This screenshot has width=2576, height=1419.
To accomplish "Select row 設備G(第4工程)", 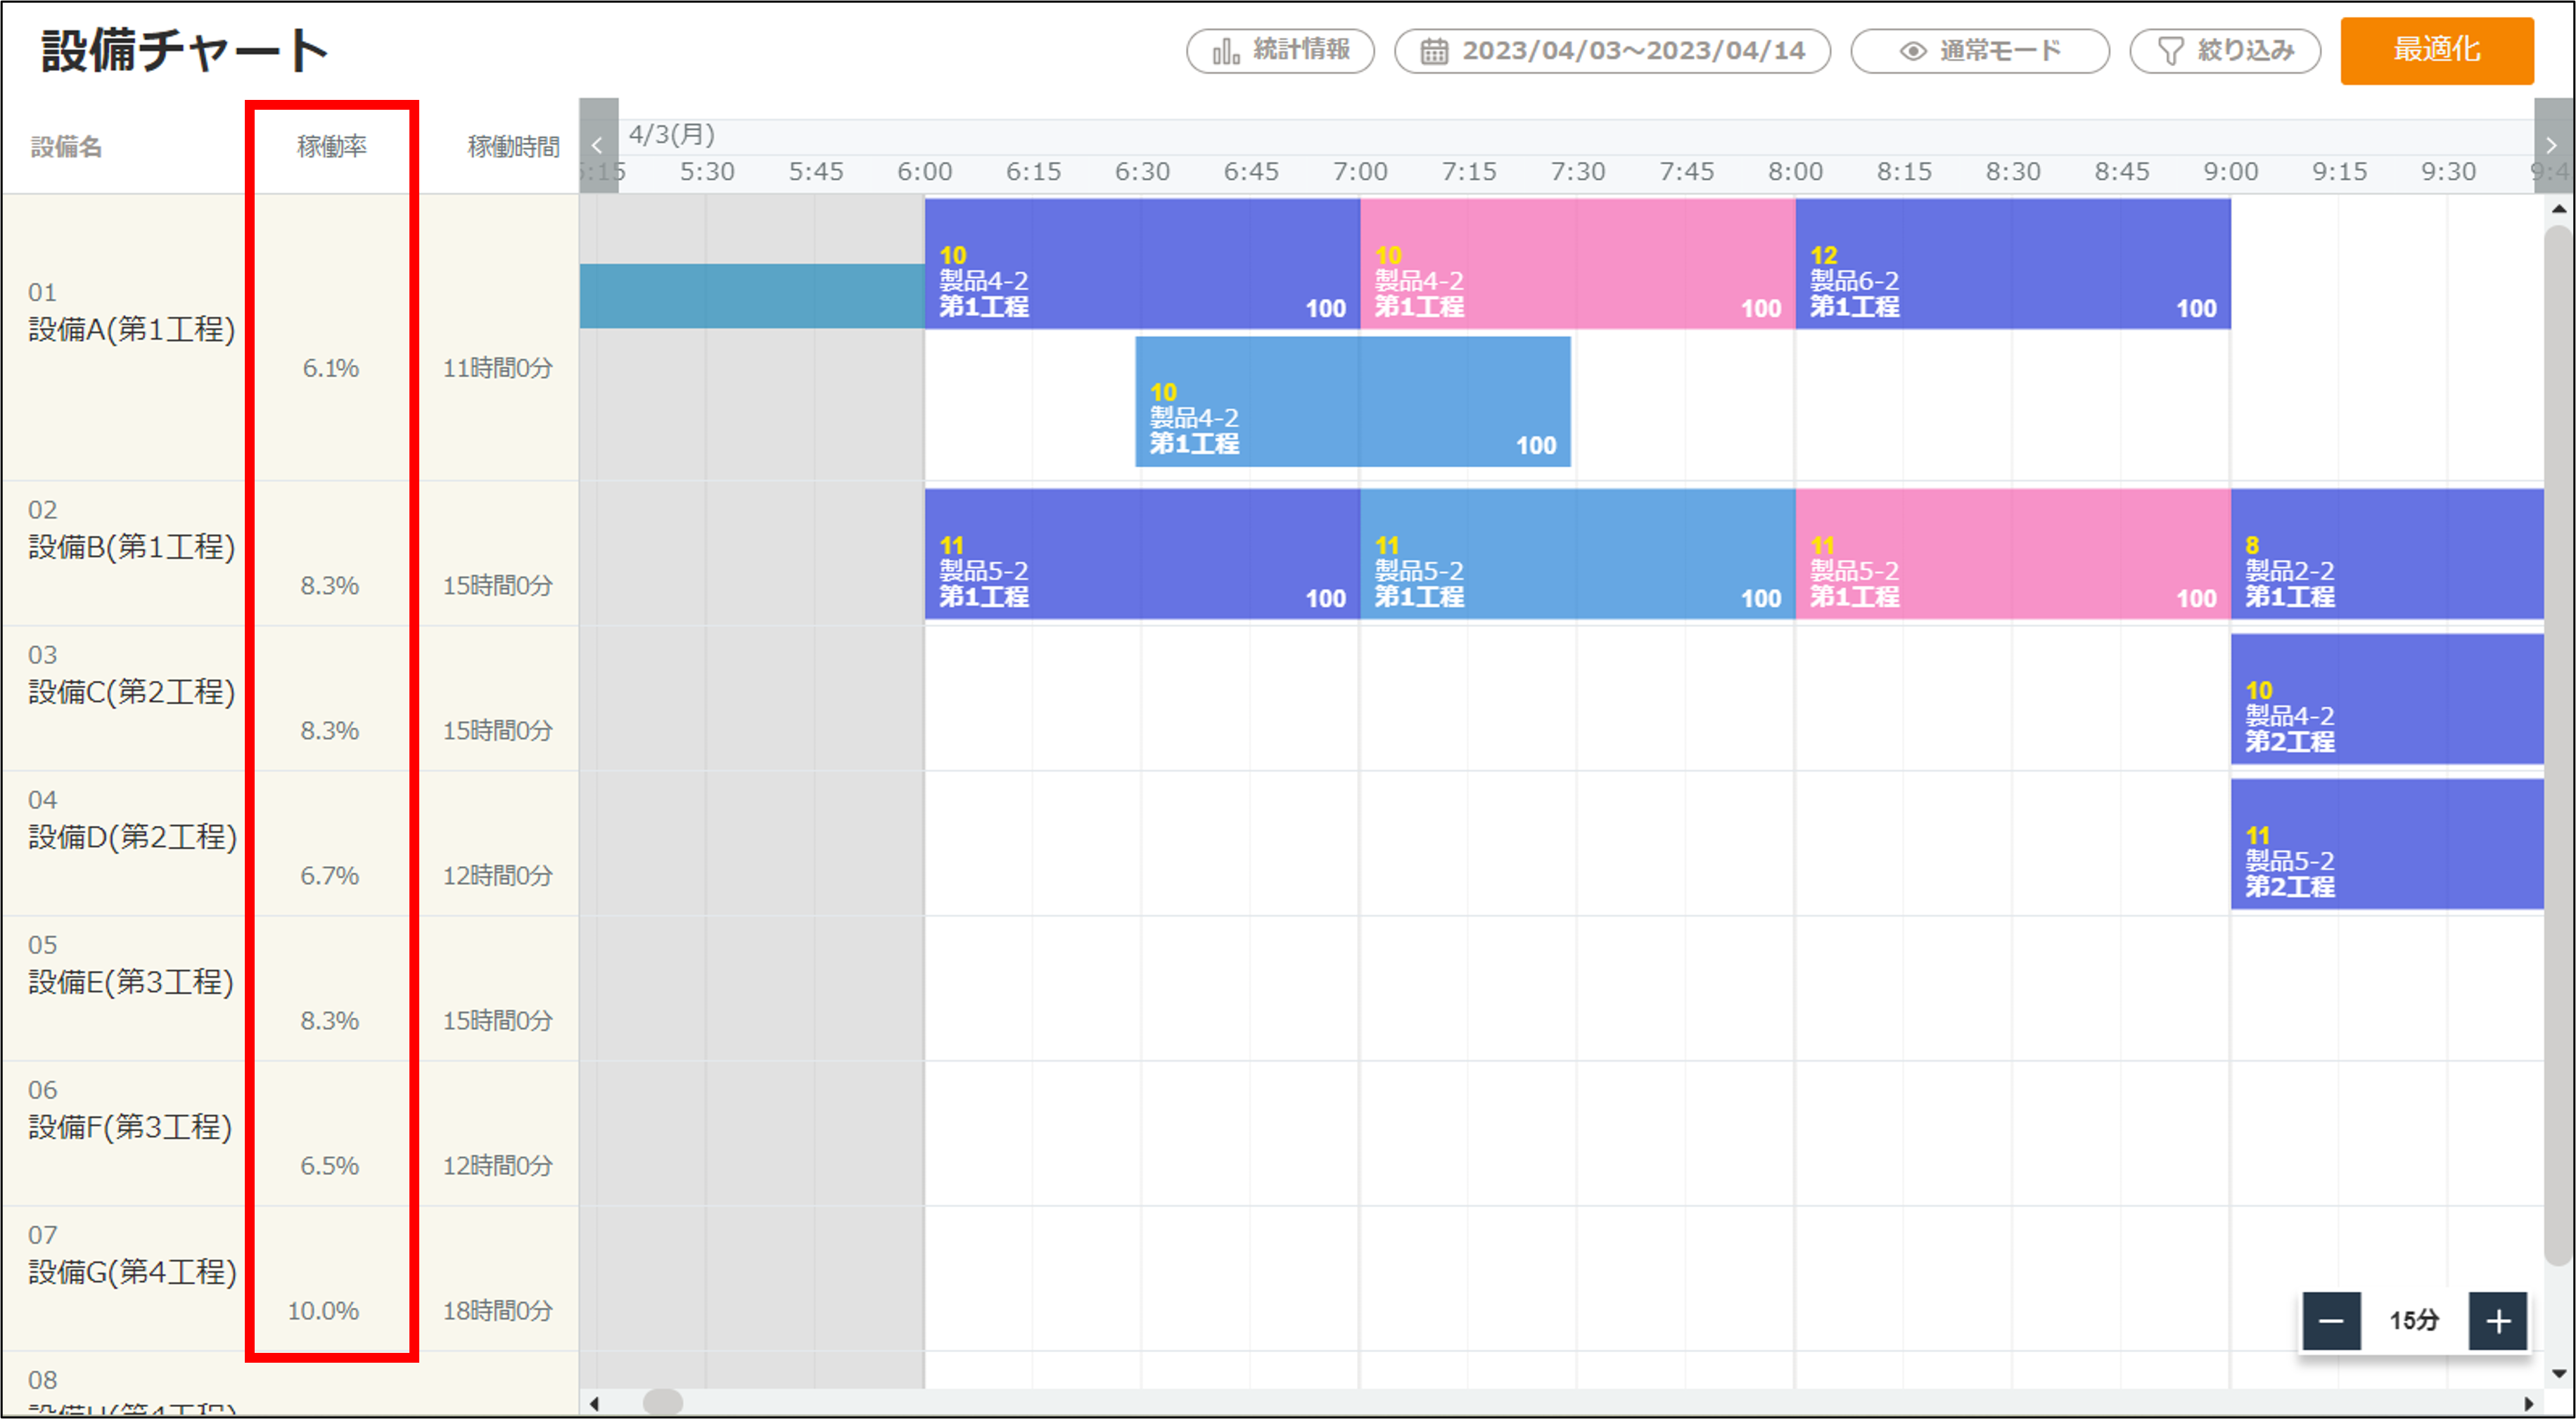I will pyautogui.click(x=132, y=1271).
